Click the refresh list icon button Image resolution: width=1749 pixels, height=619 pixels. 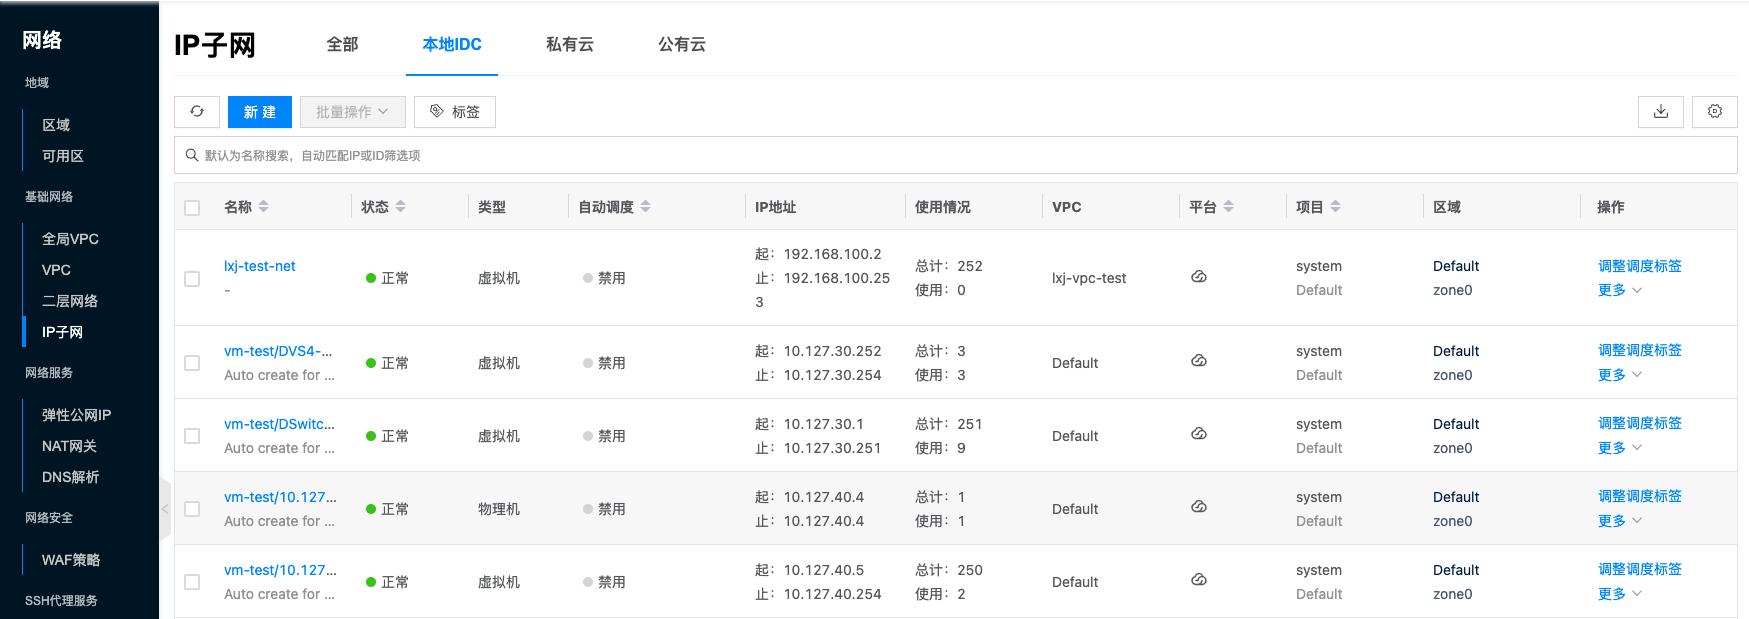point(197,112)
